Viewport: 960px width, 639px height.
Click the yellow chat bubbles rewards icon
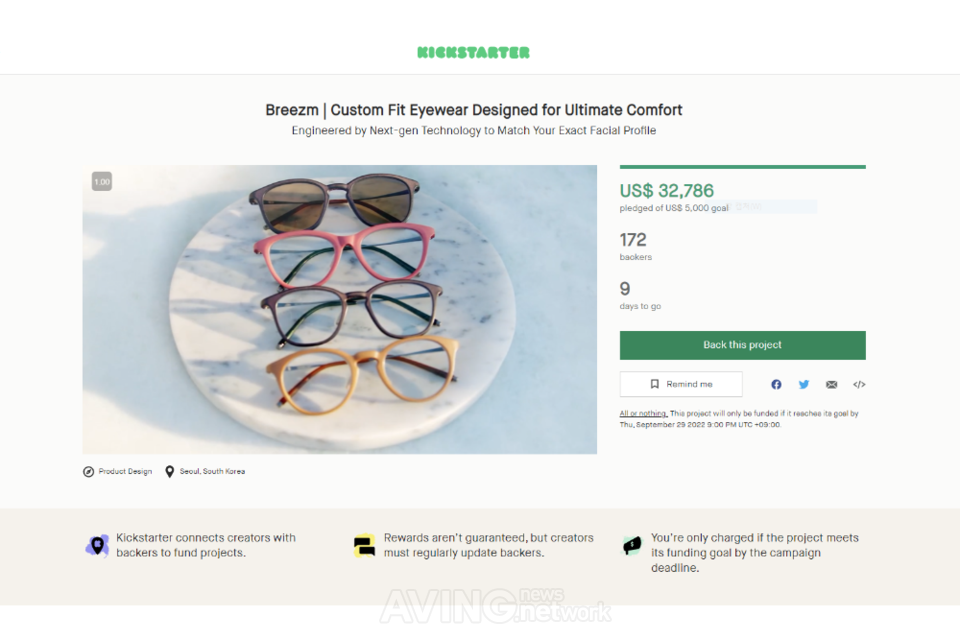[x=364, y=545]
